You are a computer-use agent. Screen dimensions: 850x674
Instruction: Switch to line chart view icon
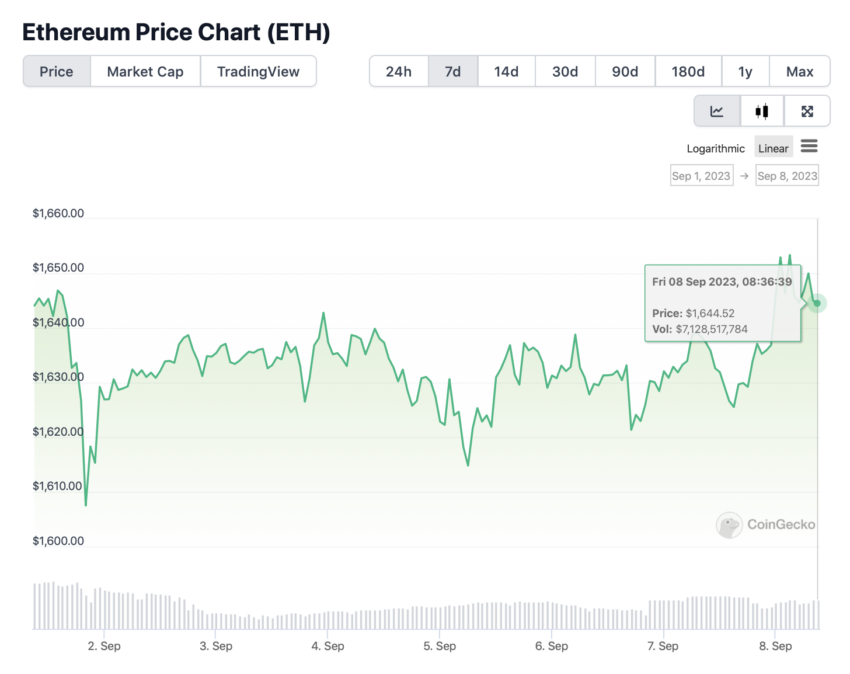(717, 111)
